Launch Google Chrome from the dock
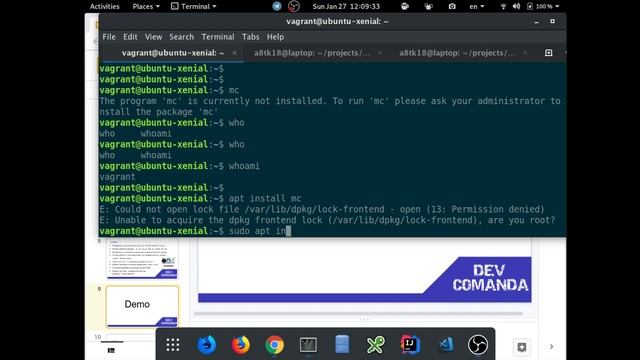This screenshot has height=360, width=640. [x=275, y=345]
